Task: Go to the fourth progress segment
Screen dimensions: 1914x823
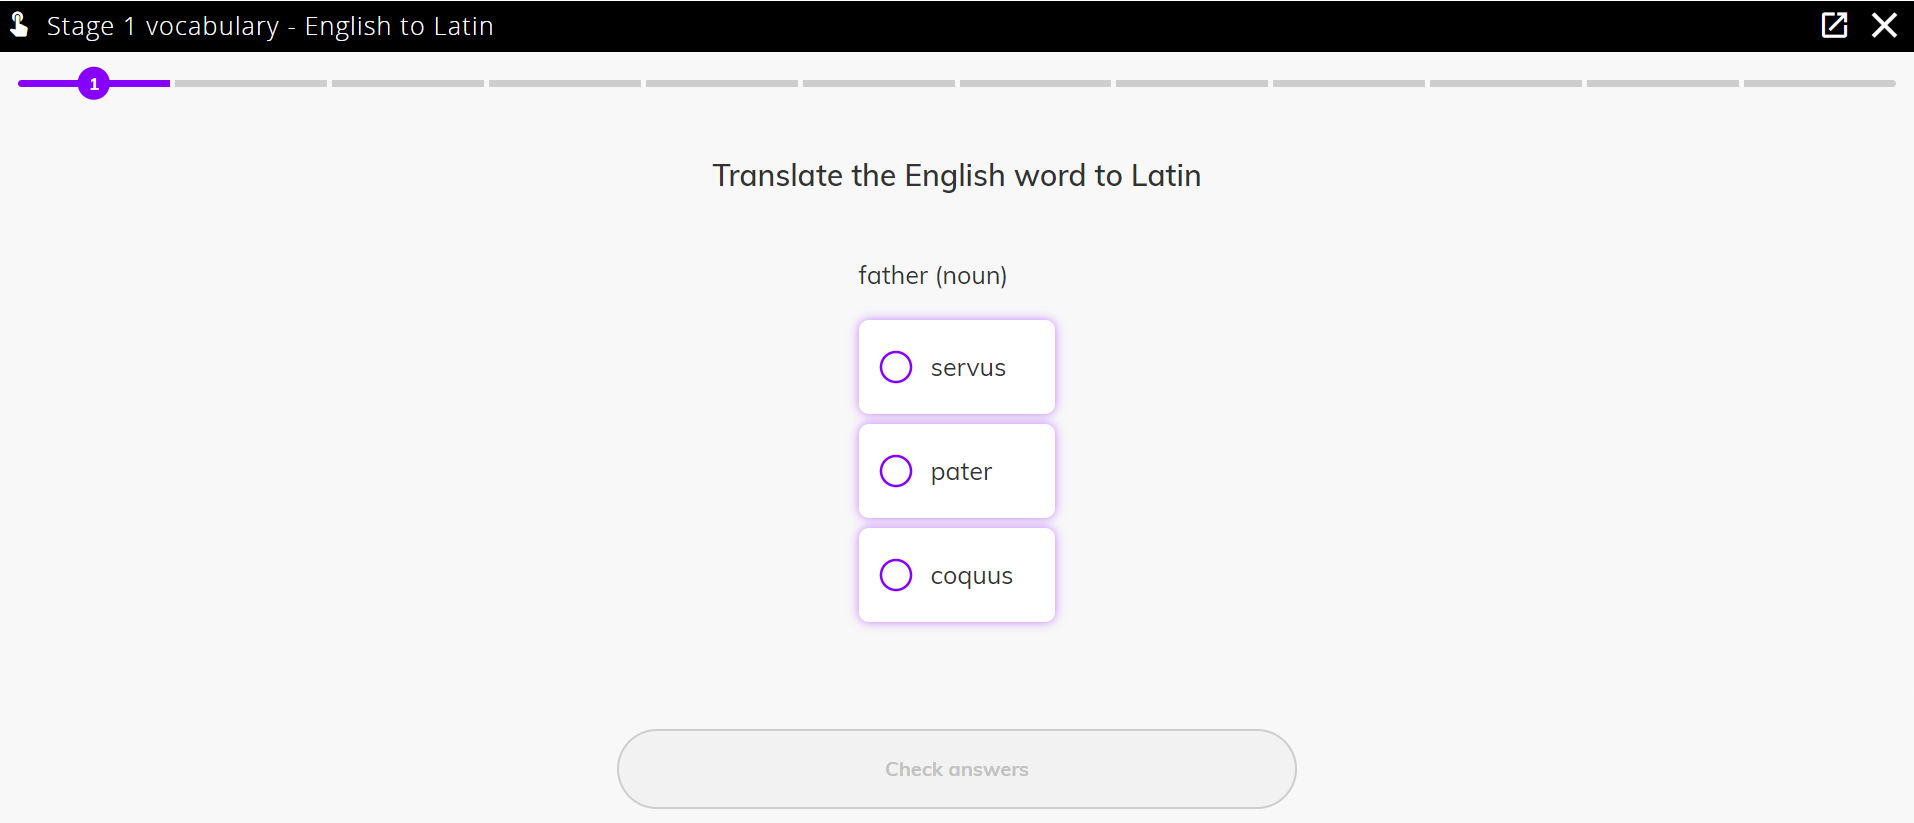Action: [565, 84]
